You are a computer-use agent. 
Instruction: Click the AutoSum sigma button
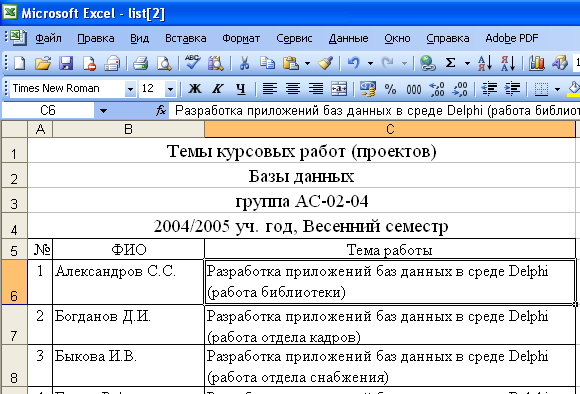(450, 63)
